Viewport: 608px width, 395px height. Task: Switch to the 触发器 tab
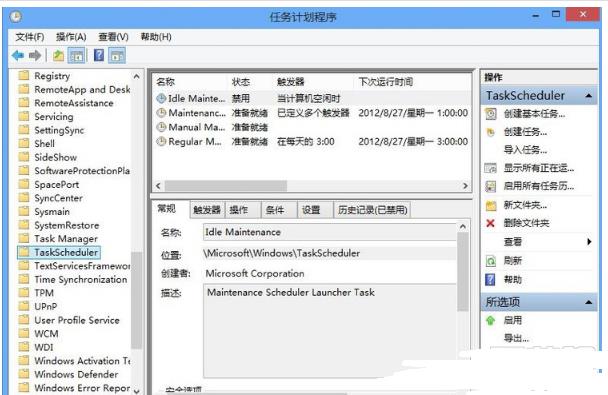pos(207,210)
